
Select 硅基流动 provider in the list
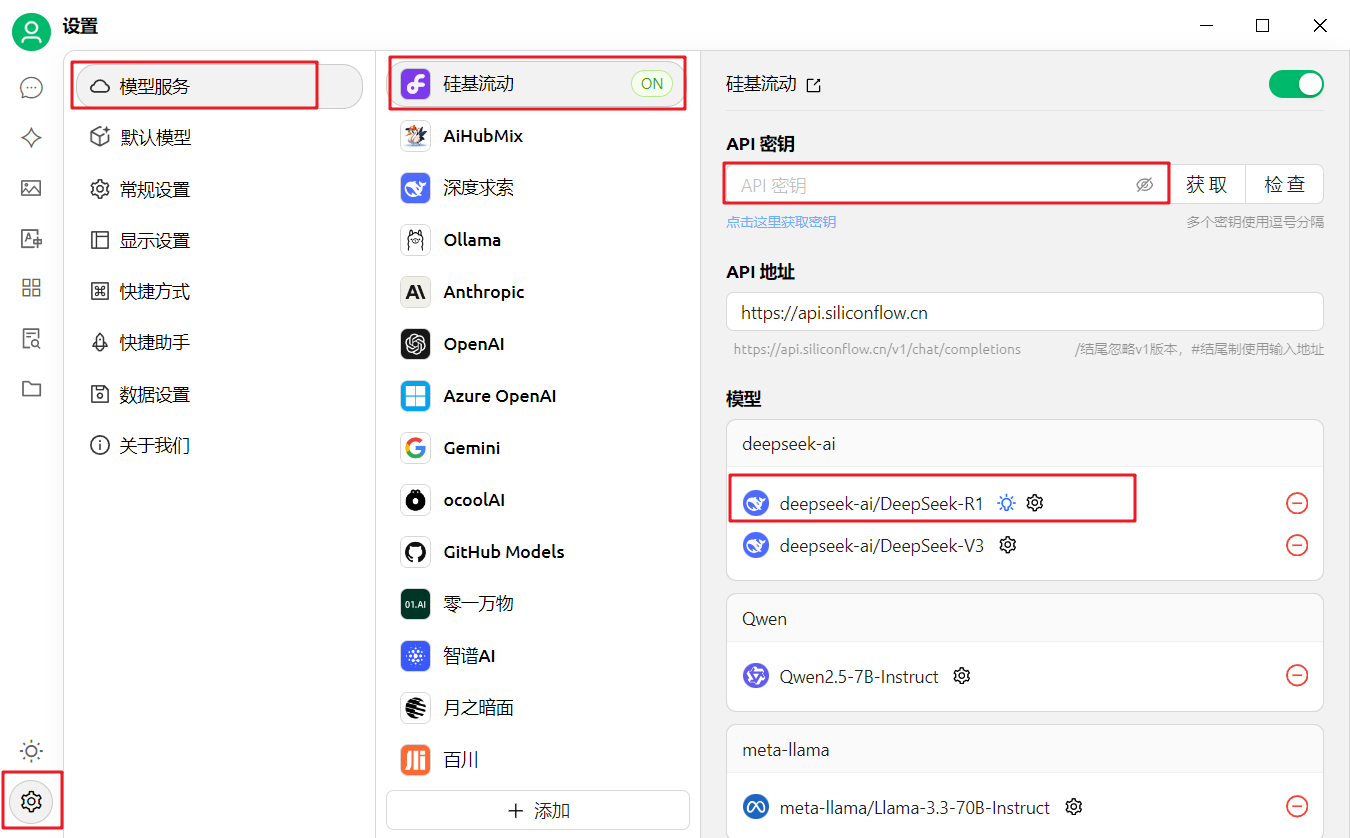(538, 84)
